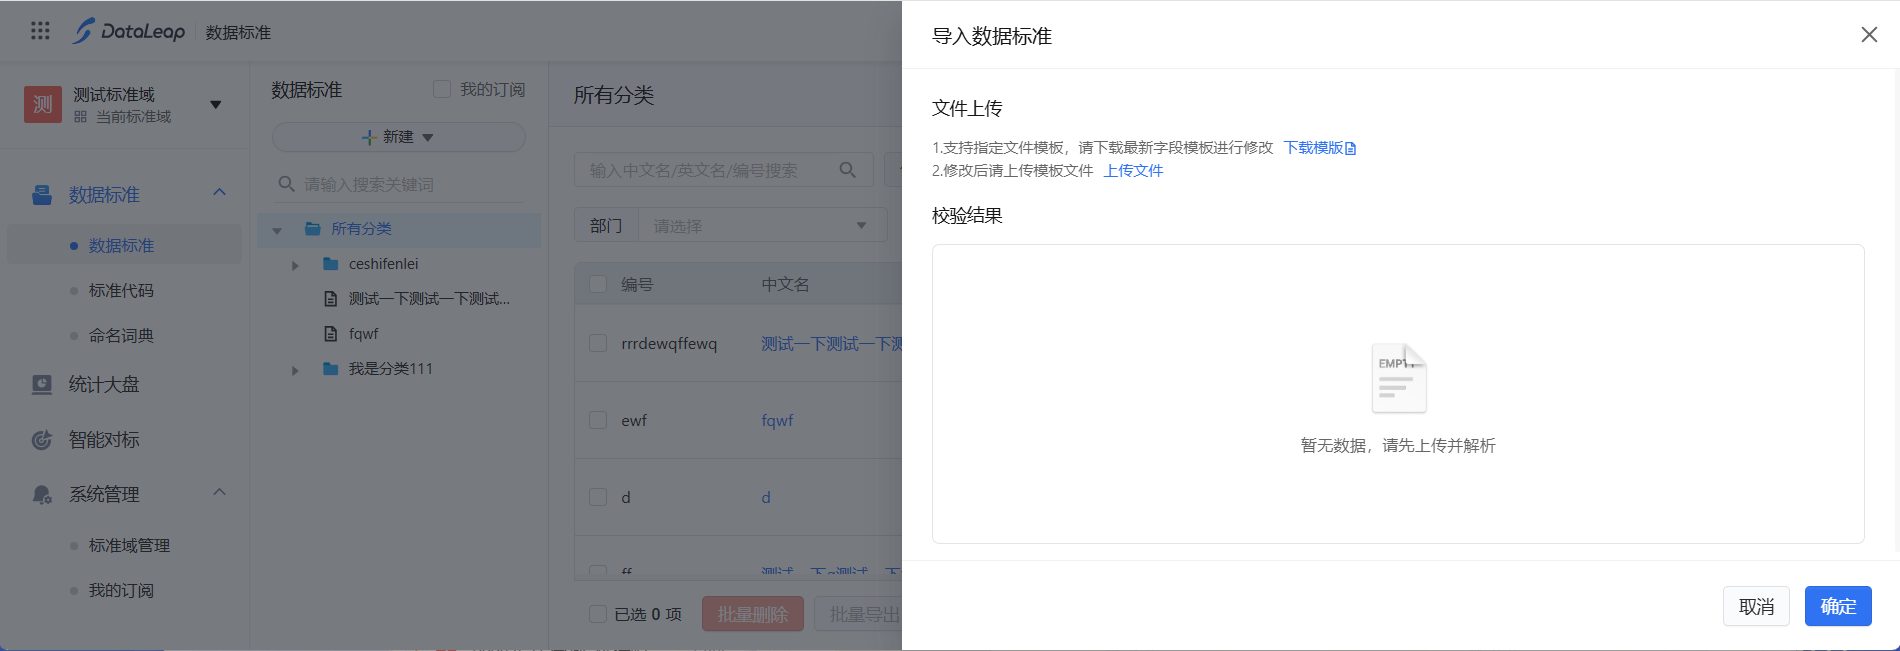Select fqwf in the tree
The width and height of the screenshot is (1900, 651).
pos(364,334)
